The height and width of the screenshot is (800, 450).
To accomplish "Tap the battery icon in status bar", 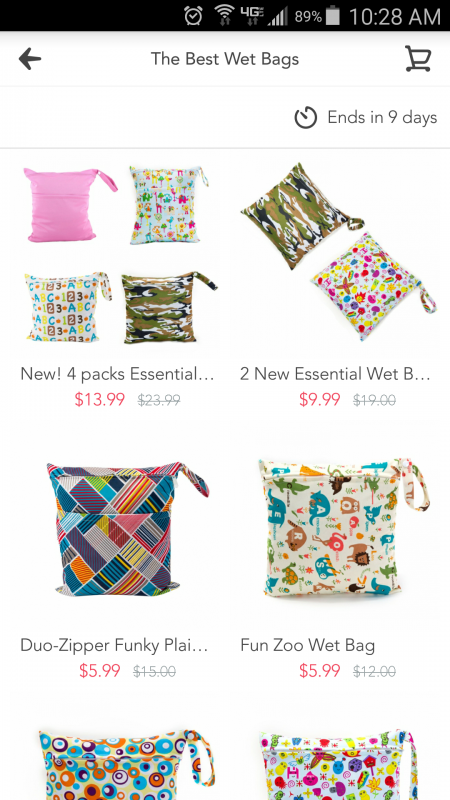I will pos(333,16).
